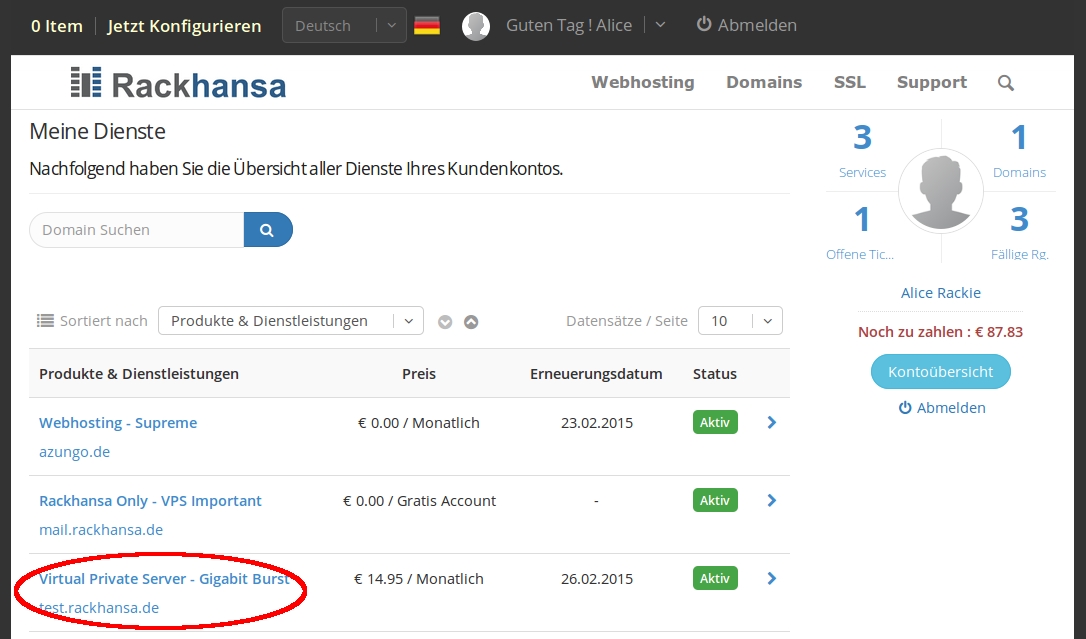Click the price € 0.00 / Gratis Account
The width and height of the screenshot is (1086, 639).
click(x=420, y=501)
